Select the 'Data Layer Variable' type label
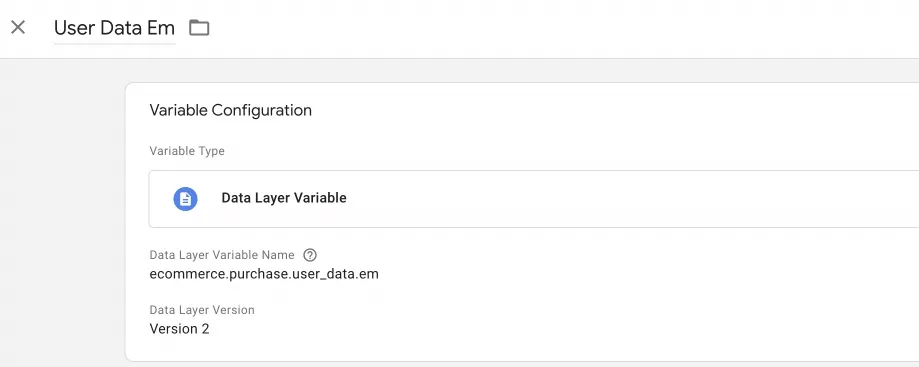This screenshot has height=367, width=919. click(284, 198)
